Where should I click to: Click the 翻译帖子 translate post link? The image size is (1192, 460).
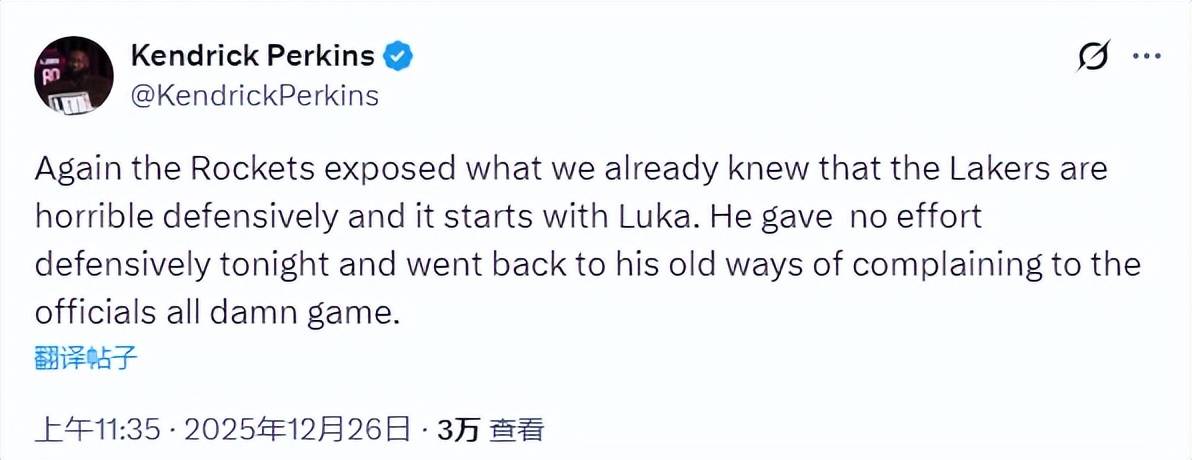(x=87, y=359)
